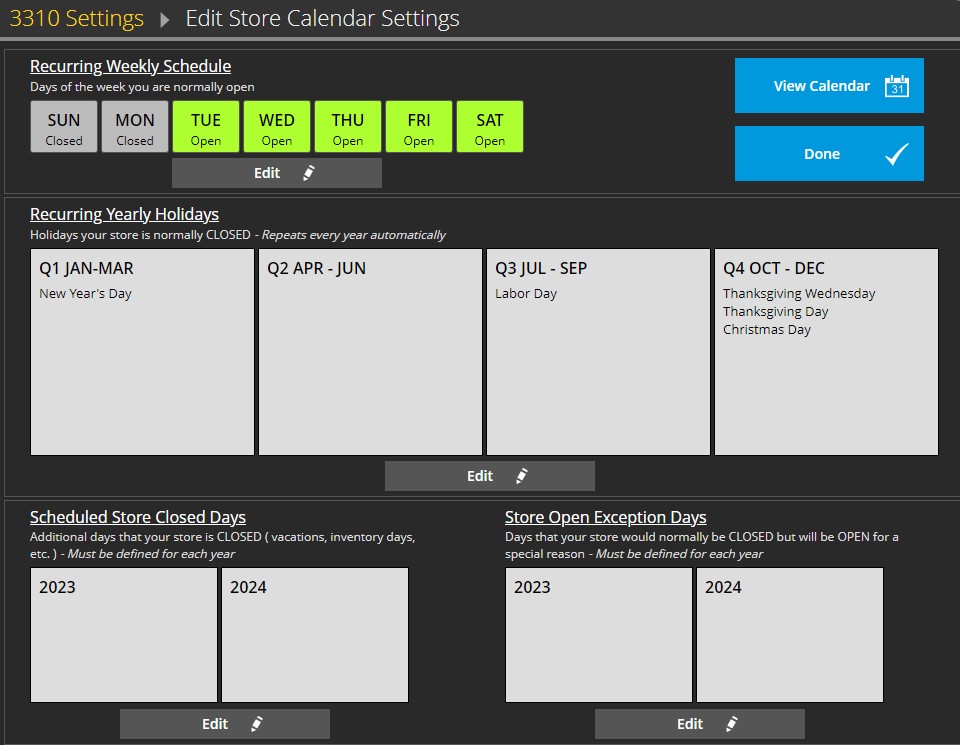
Task: Select the Q2 APR - JUN holidays panel
Action: click(x=370, y=352)
